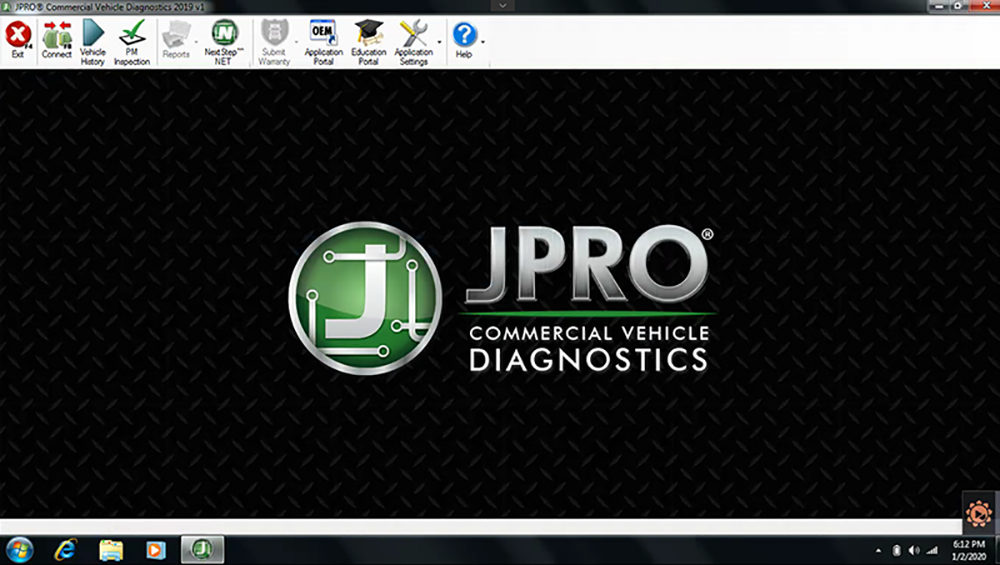Image resolution: width=1000 pixels, height=565 pixels.
Task: Launch Next Step NET
Action: pyautogui.click(x=224, y=43)
